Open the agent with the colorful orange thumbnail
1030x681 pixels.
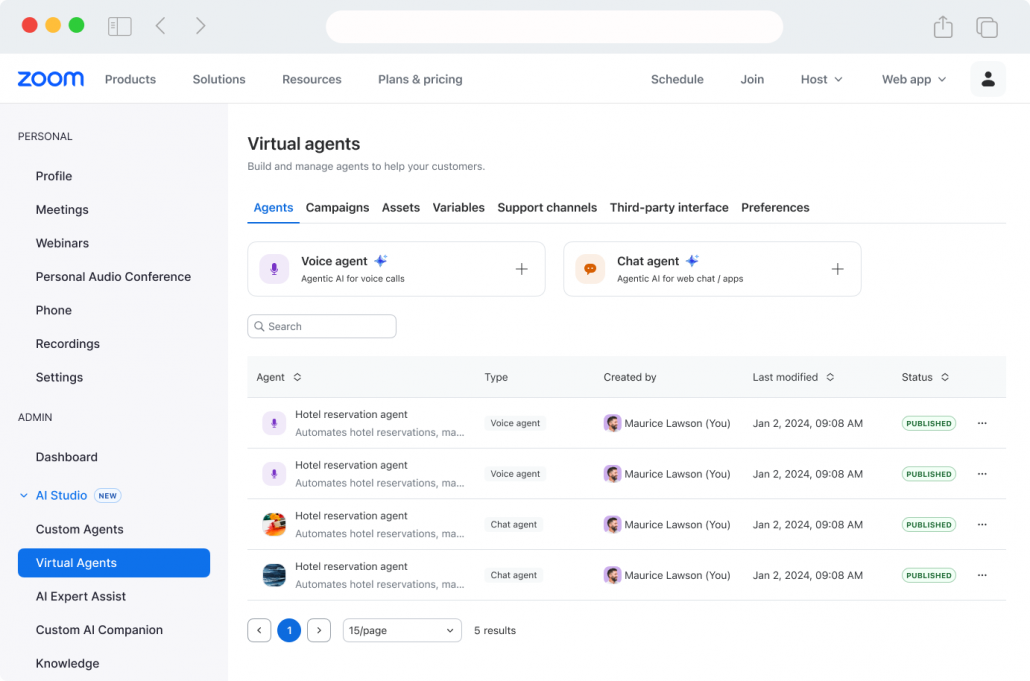click(274, 524)
